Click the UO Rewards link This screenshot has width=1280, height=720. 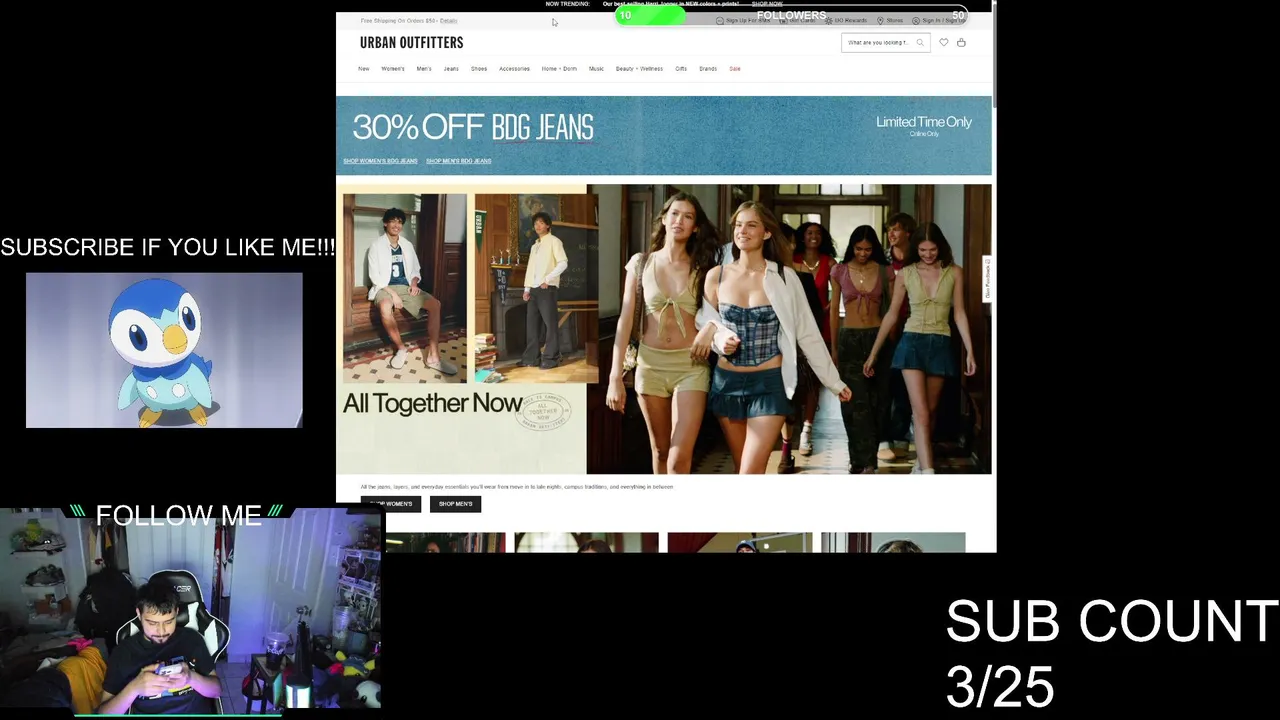(850, 20)
